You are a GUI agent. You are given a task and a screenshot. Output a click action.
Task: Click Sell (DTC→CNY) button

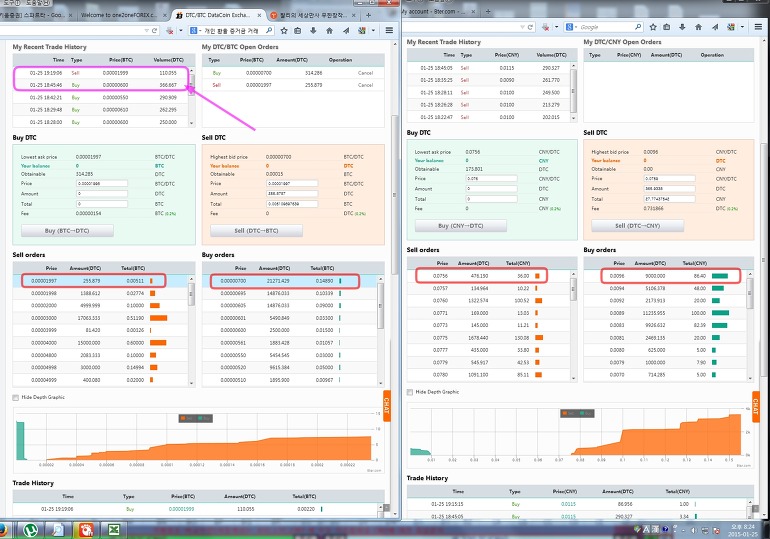(x=637, y=226)
